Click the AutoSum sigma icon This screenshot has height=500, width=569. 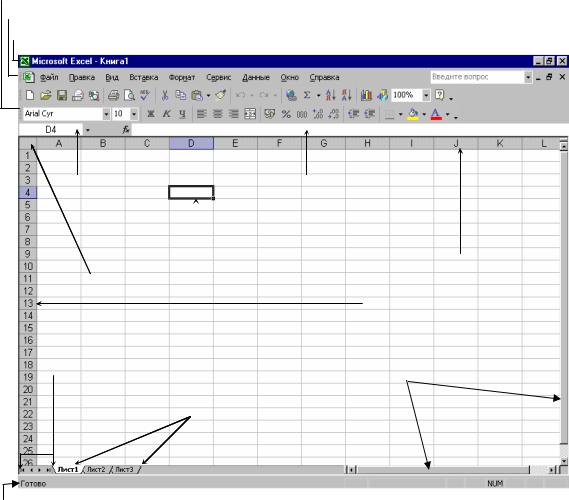click(x=307, y=95)
